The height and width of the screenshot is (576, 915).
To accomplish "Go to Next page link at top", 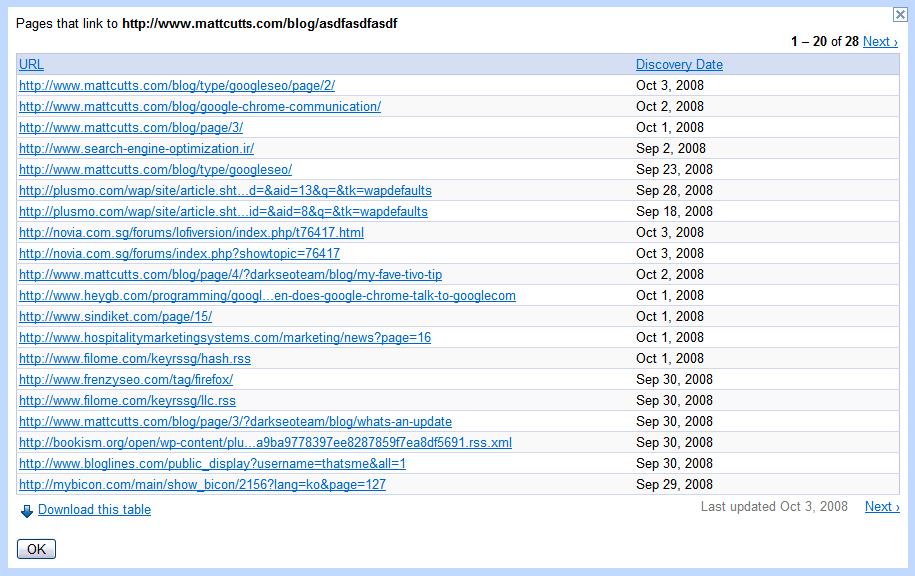I will click(880, 41).
